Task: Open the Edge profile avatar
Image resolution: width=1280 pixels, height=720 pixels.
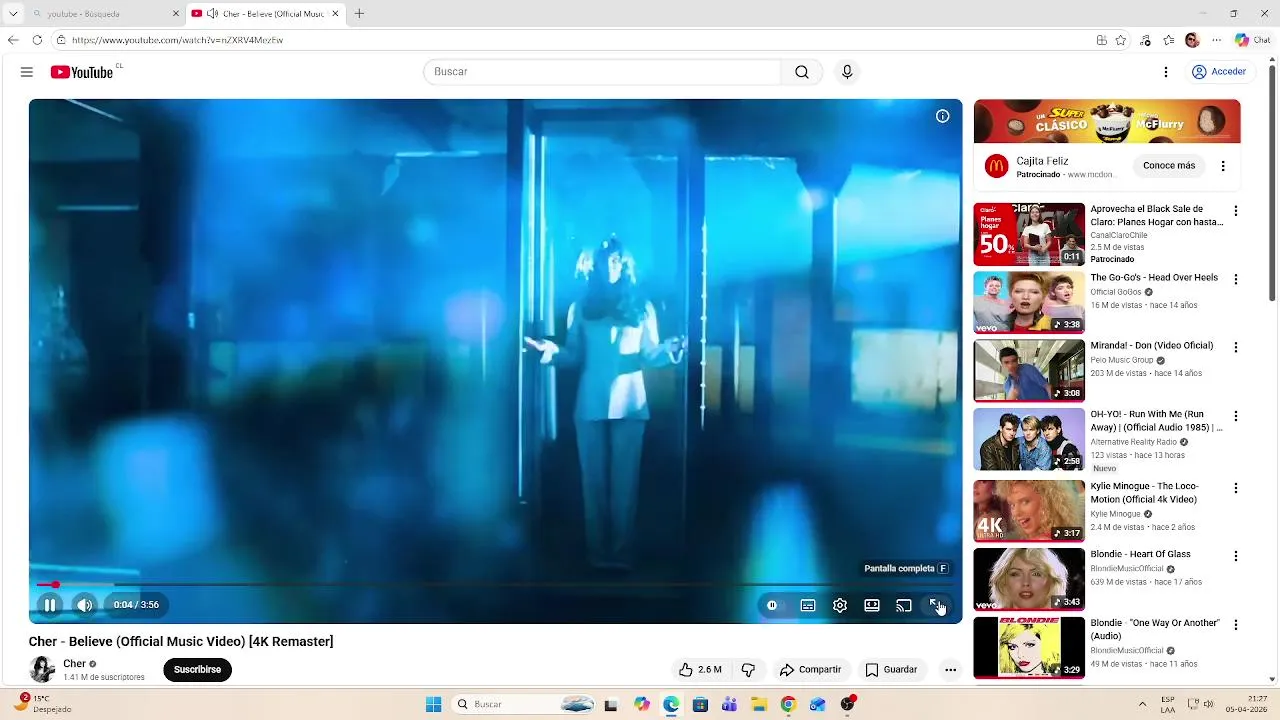Action: coord(1192,40)
